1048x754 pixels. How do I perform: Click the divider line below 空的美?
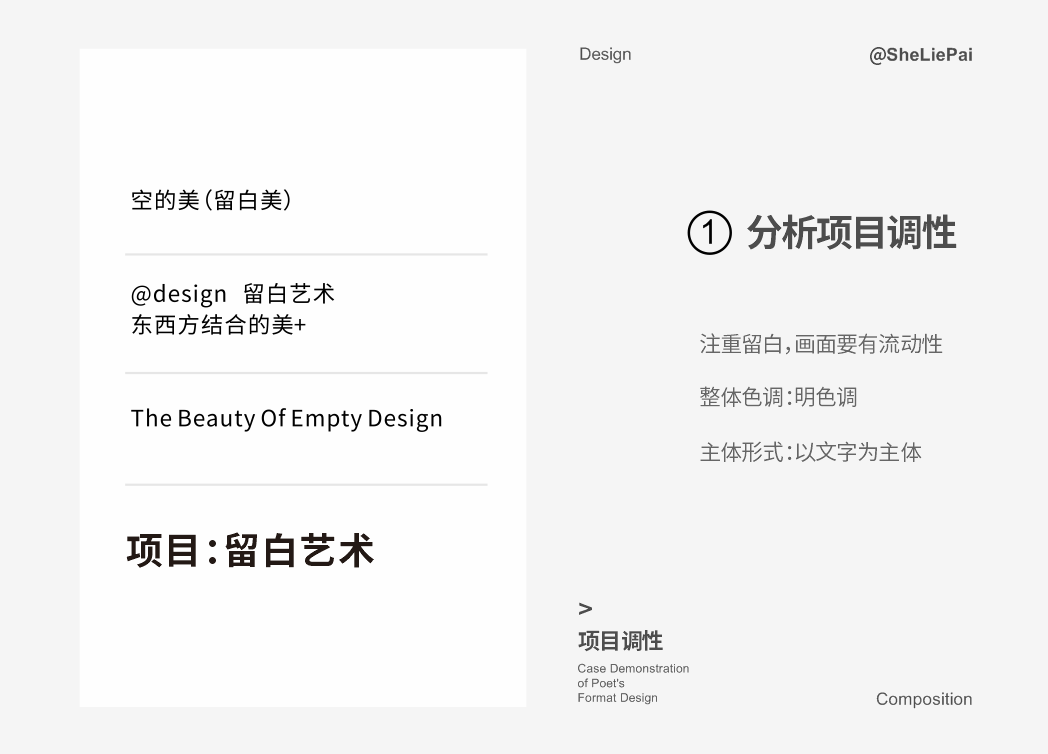pyautogui.click(x=306, y=255)
